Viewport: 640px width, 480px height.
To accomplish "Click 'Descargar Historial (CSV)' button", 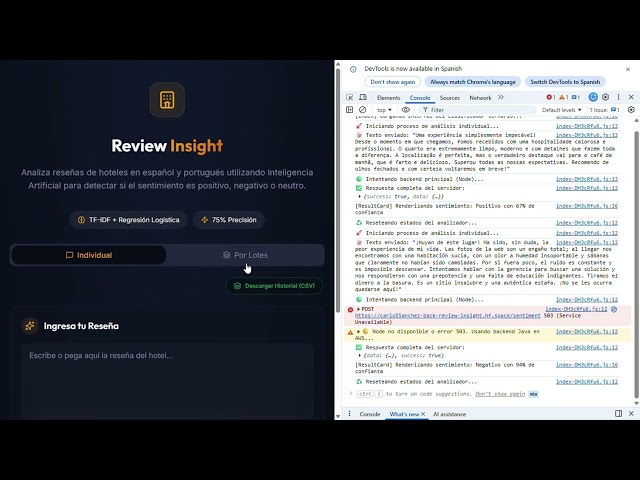I will (x=274, y=286).
